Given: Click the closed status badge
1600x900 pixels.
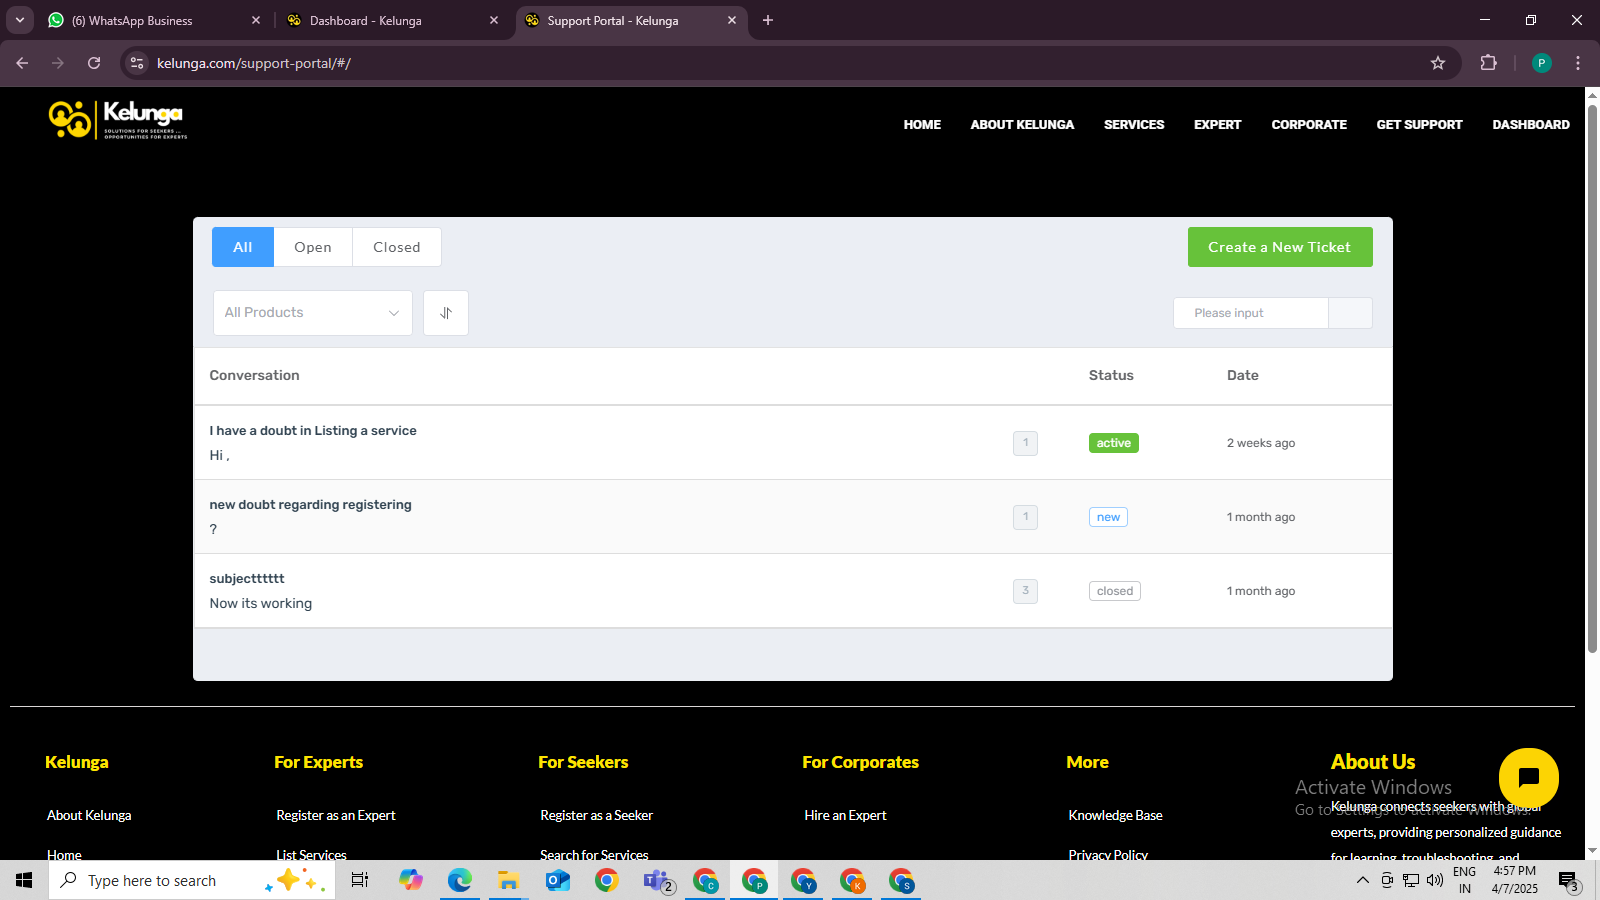Looking at the screenshot, I should [1114, 591].
